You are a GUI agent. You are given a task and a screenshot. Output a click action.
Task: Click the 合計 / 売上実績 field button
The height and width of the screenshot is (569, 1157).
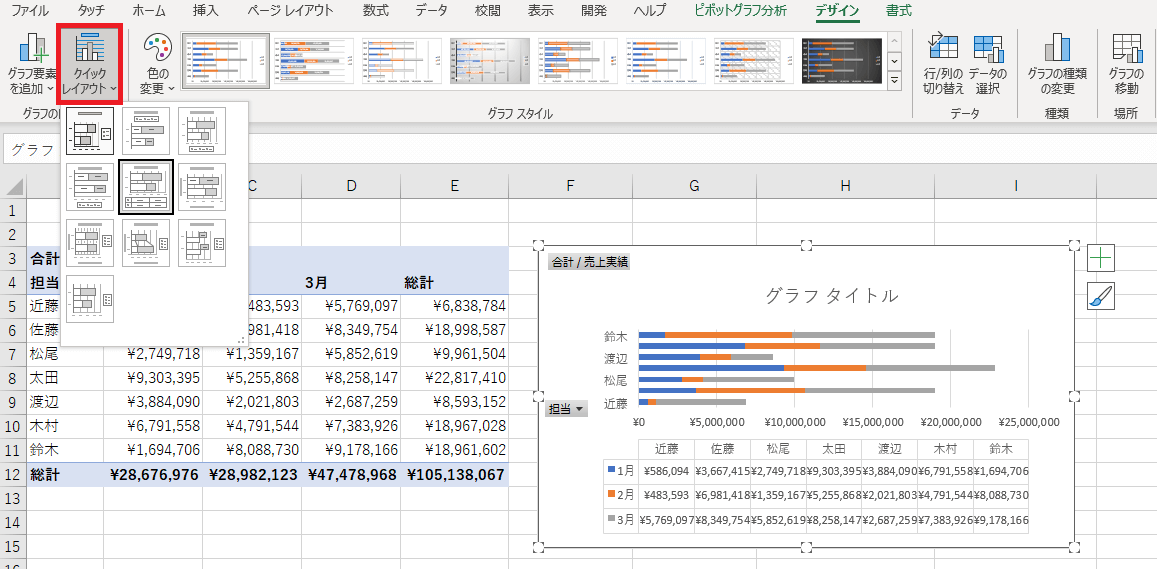point(589,262)
